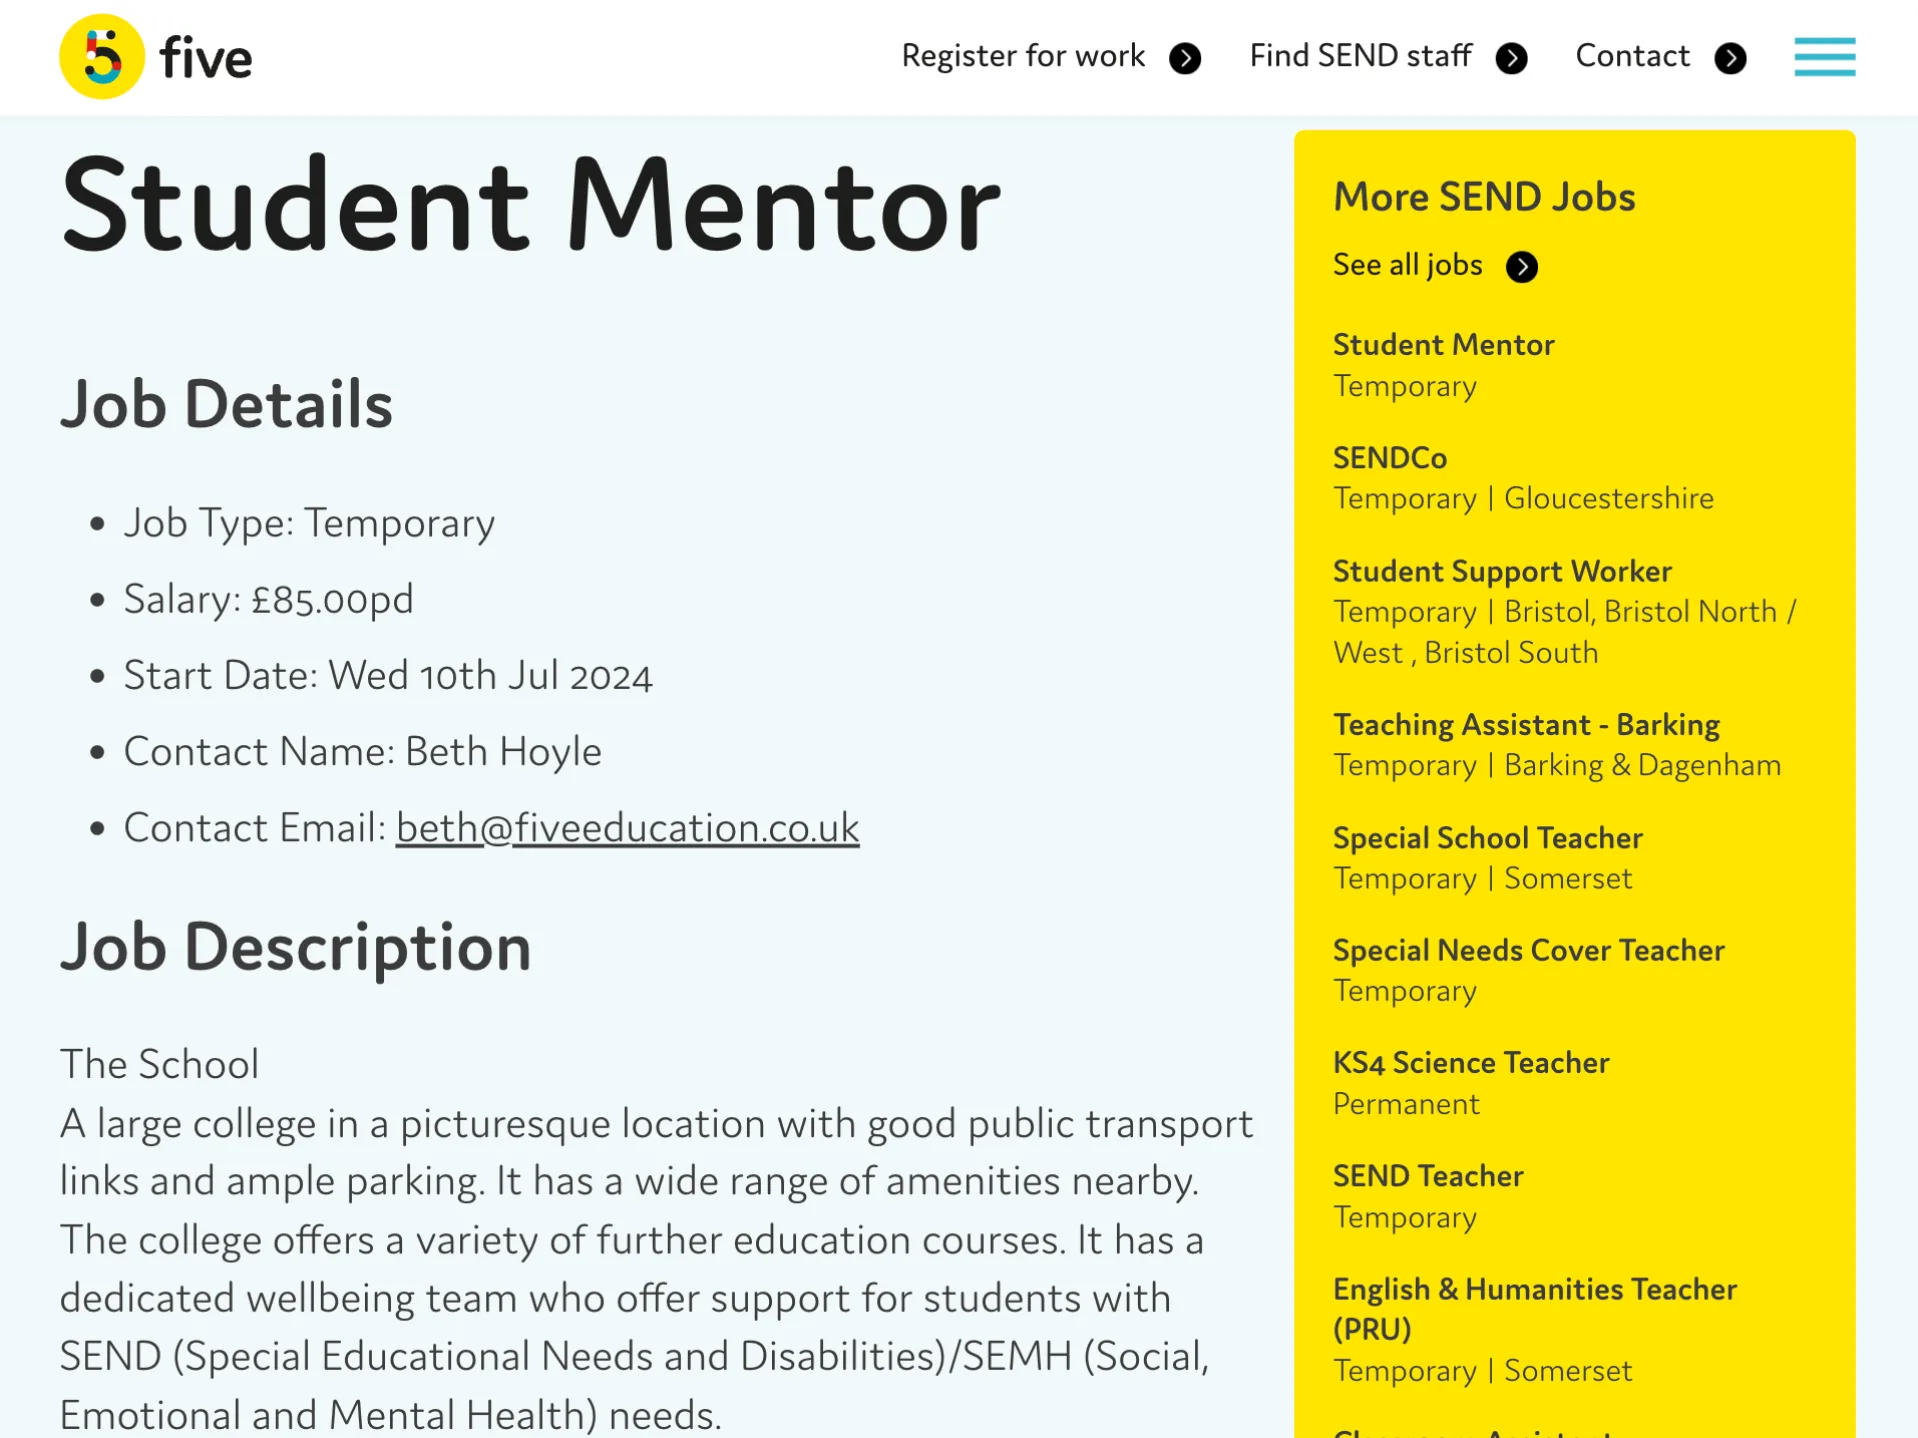The height and width of the screenshot is (1438, 1918).
Task: Open the hamburger menu
Action: [1823, 57]
